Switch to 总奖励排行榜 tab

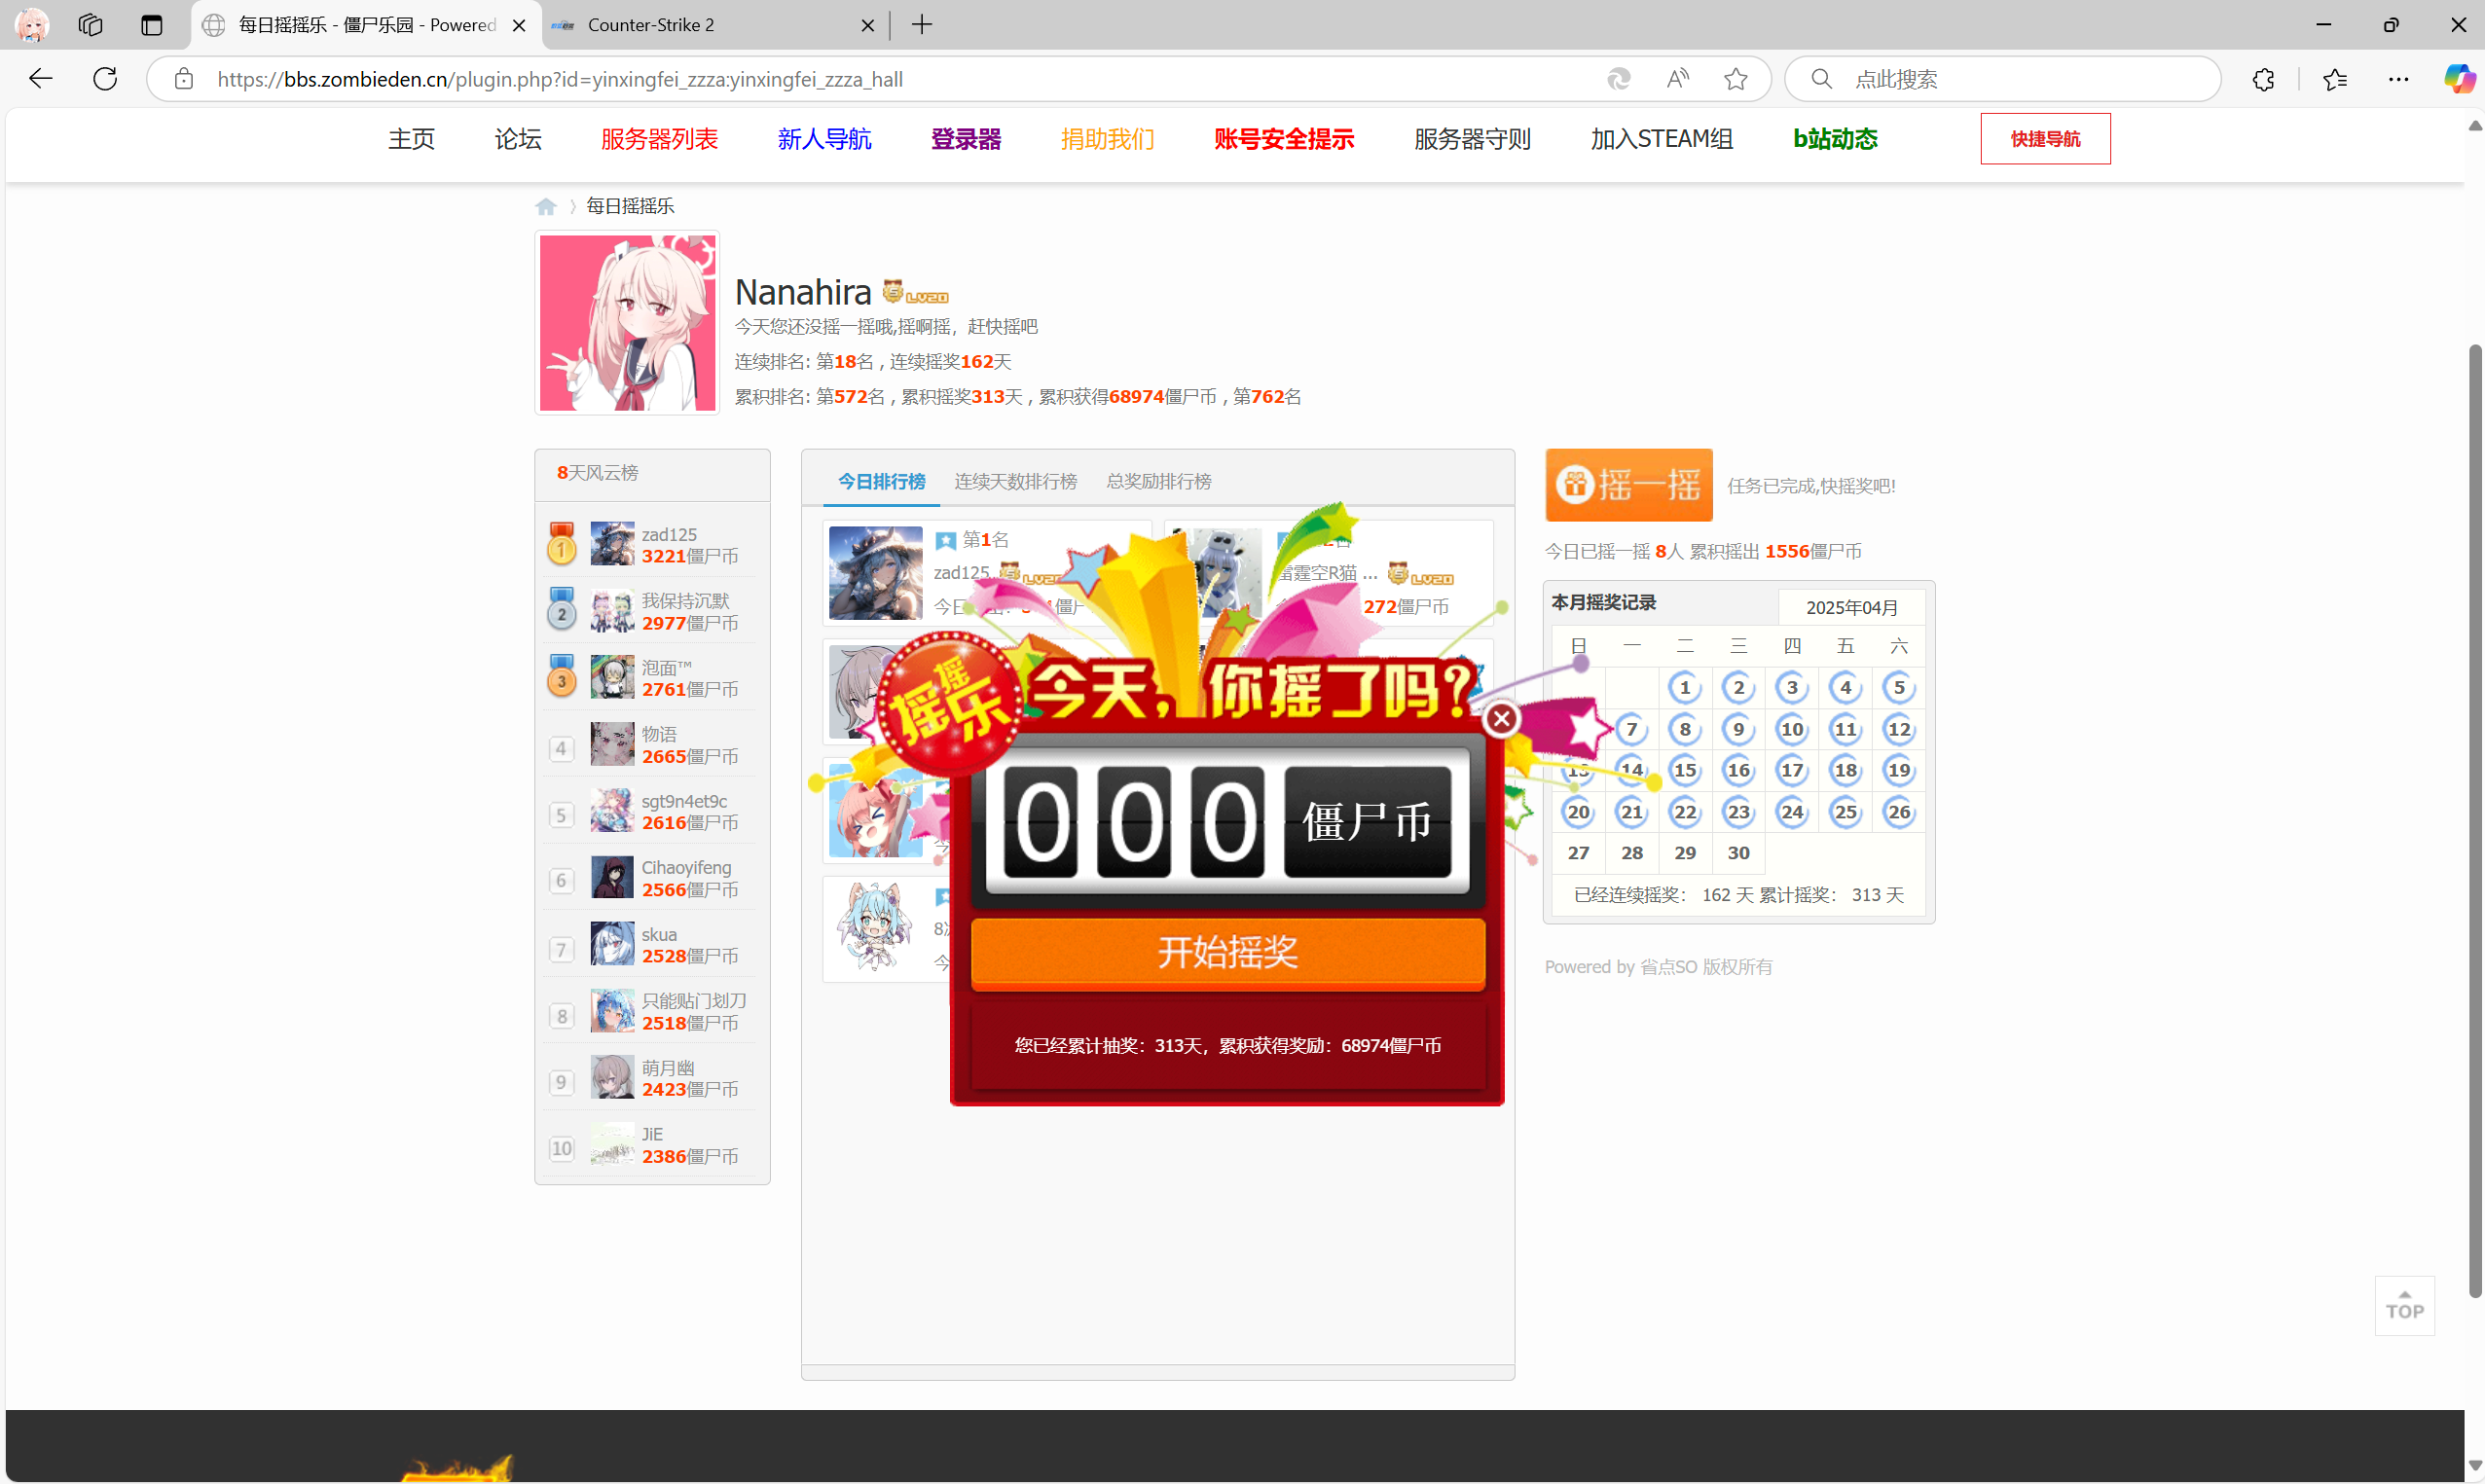1158,482
